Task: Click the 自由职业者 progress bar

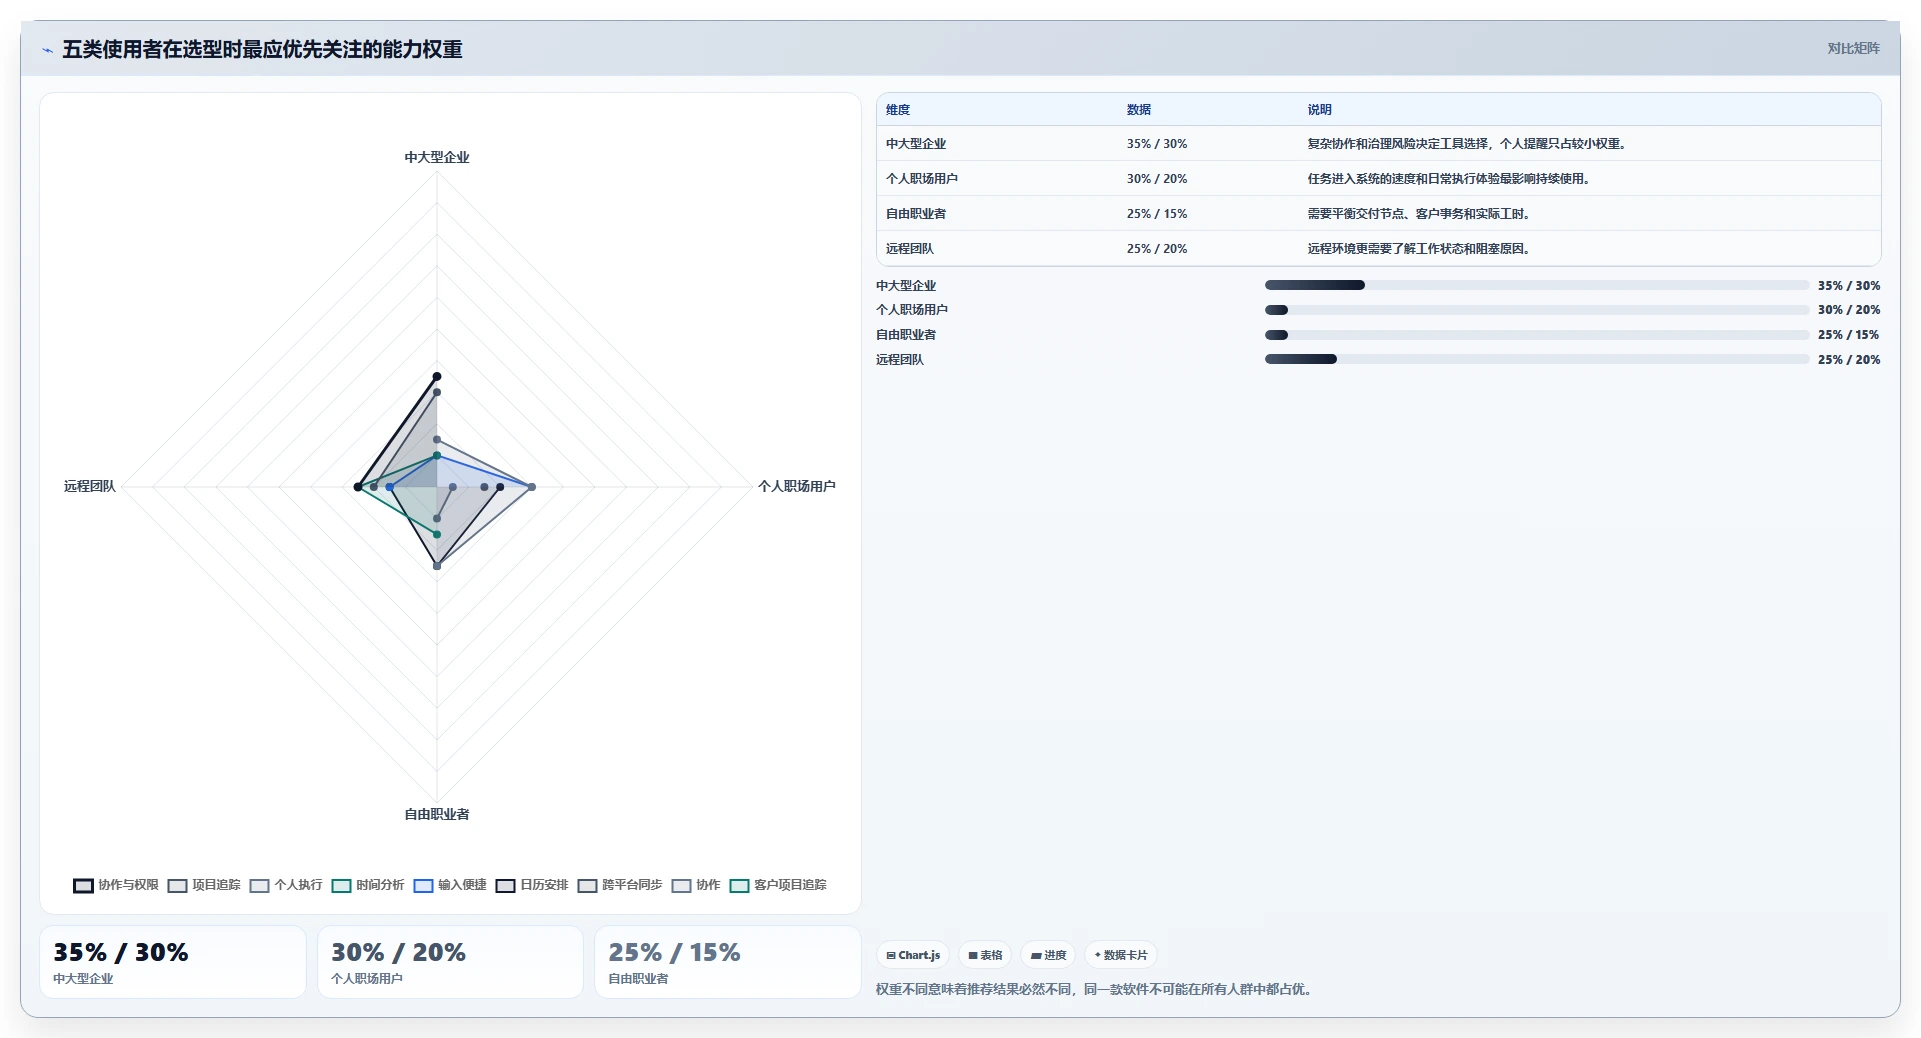Action: coord(1537,335)
